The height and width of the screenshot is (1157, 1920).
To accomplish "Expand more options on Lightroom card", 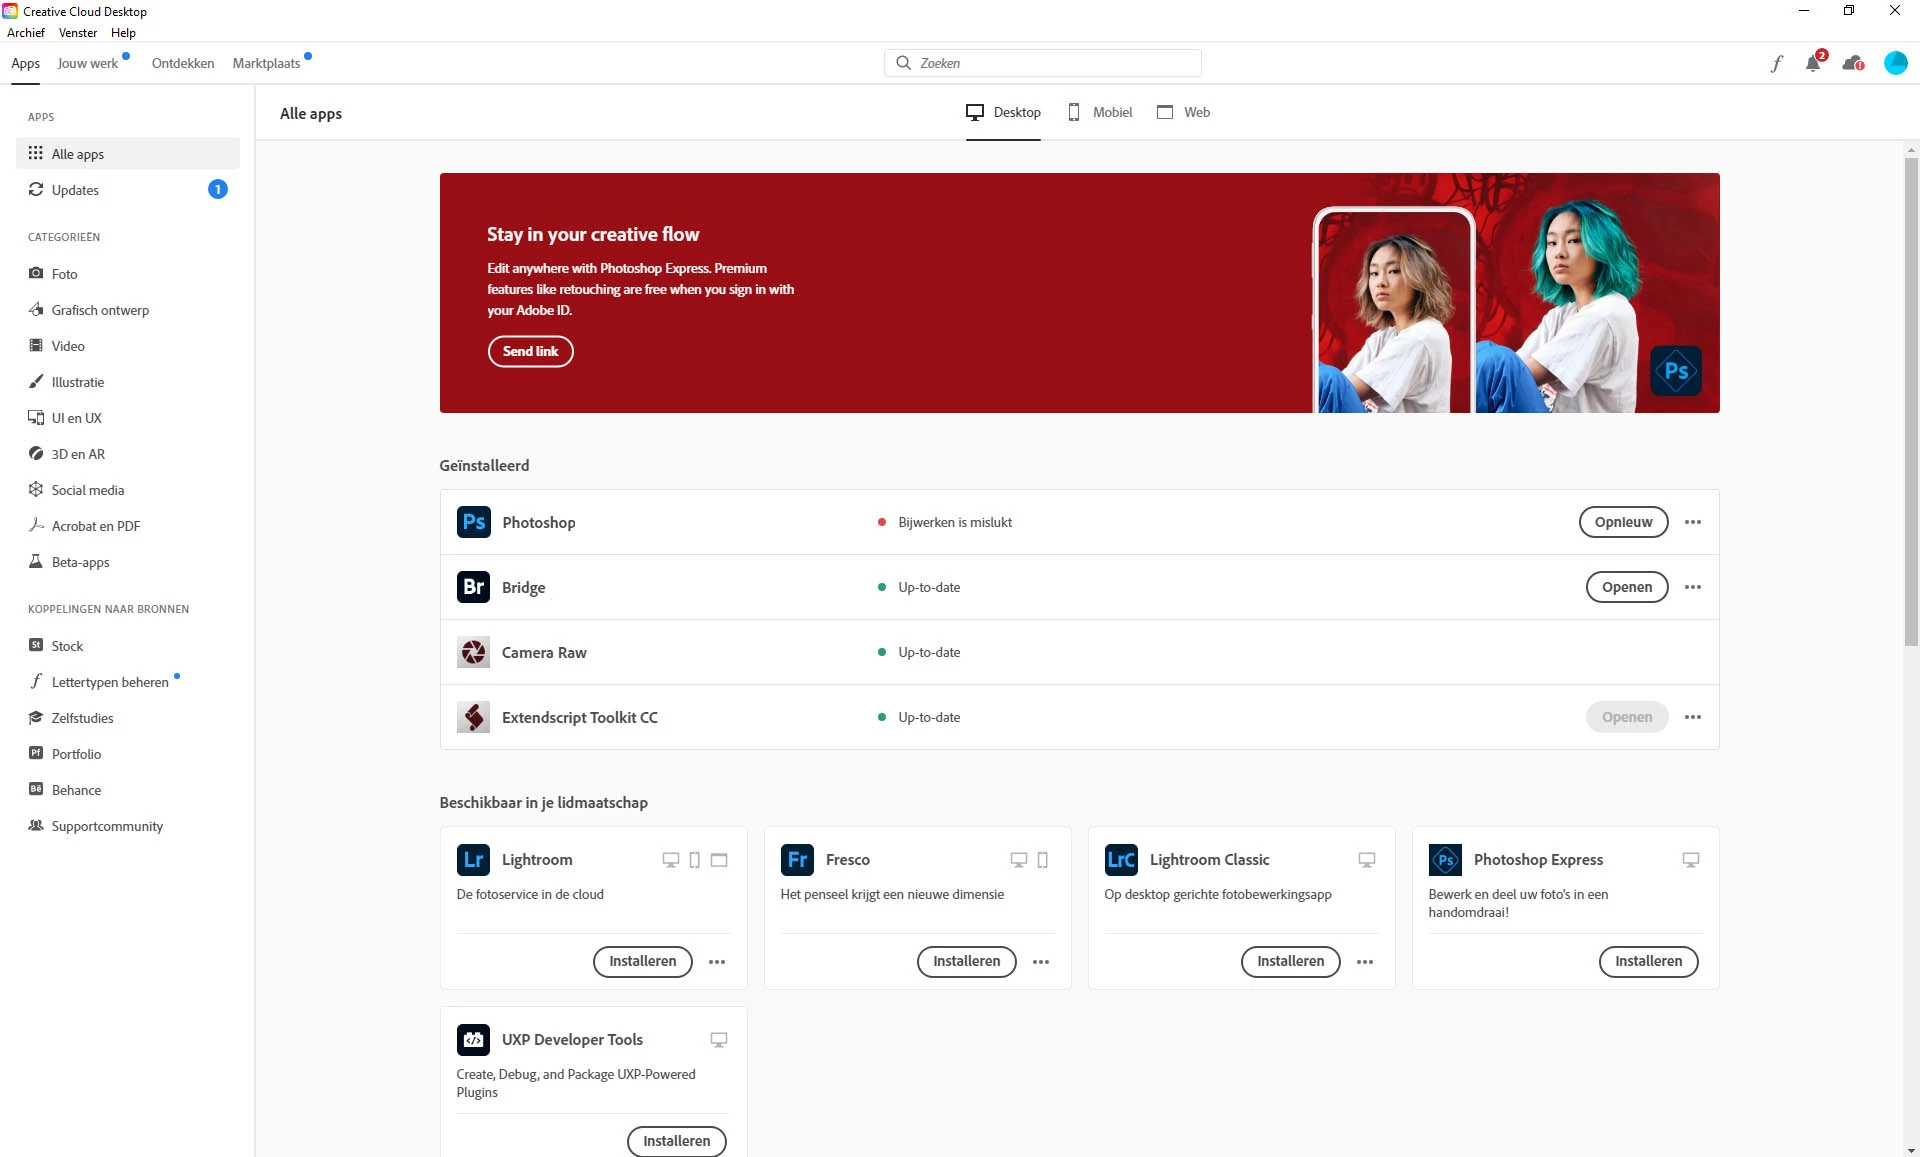I will 717,962.
